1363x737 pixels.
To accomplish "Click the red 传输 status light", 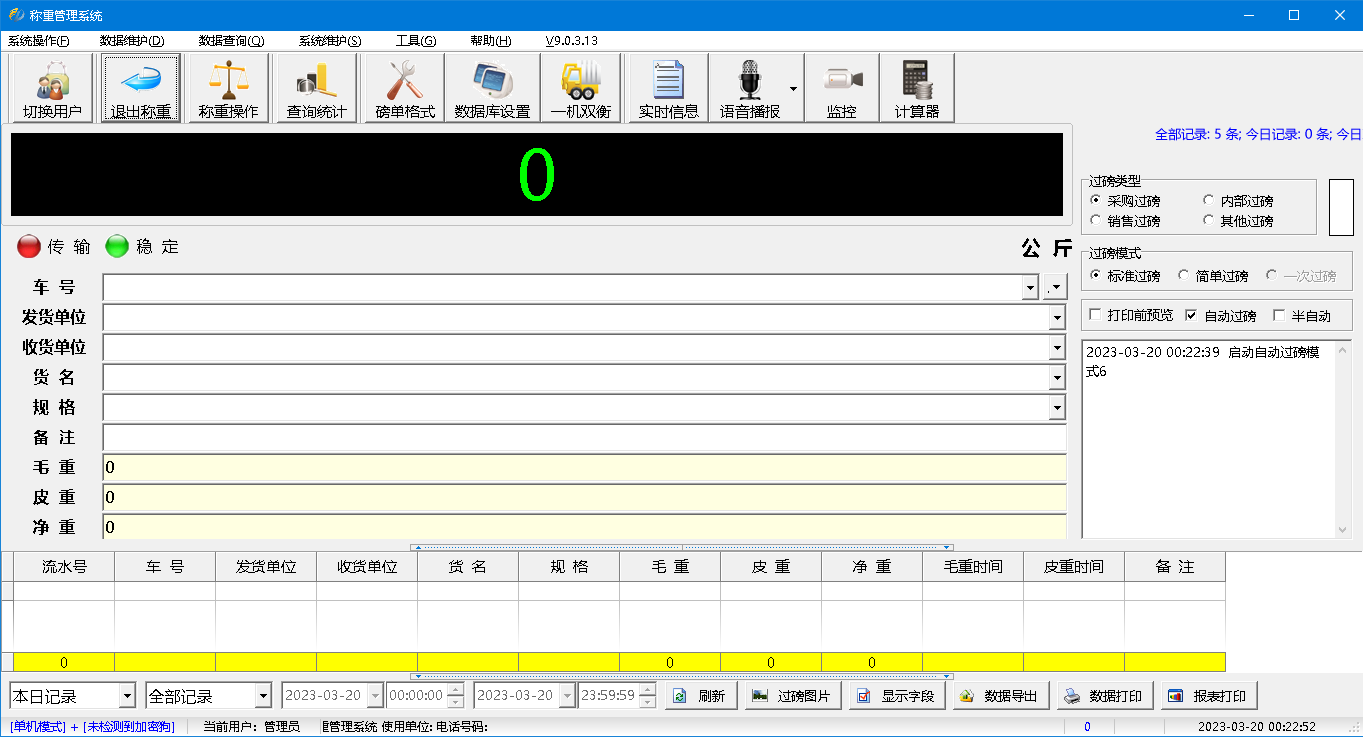I will 29,246.
